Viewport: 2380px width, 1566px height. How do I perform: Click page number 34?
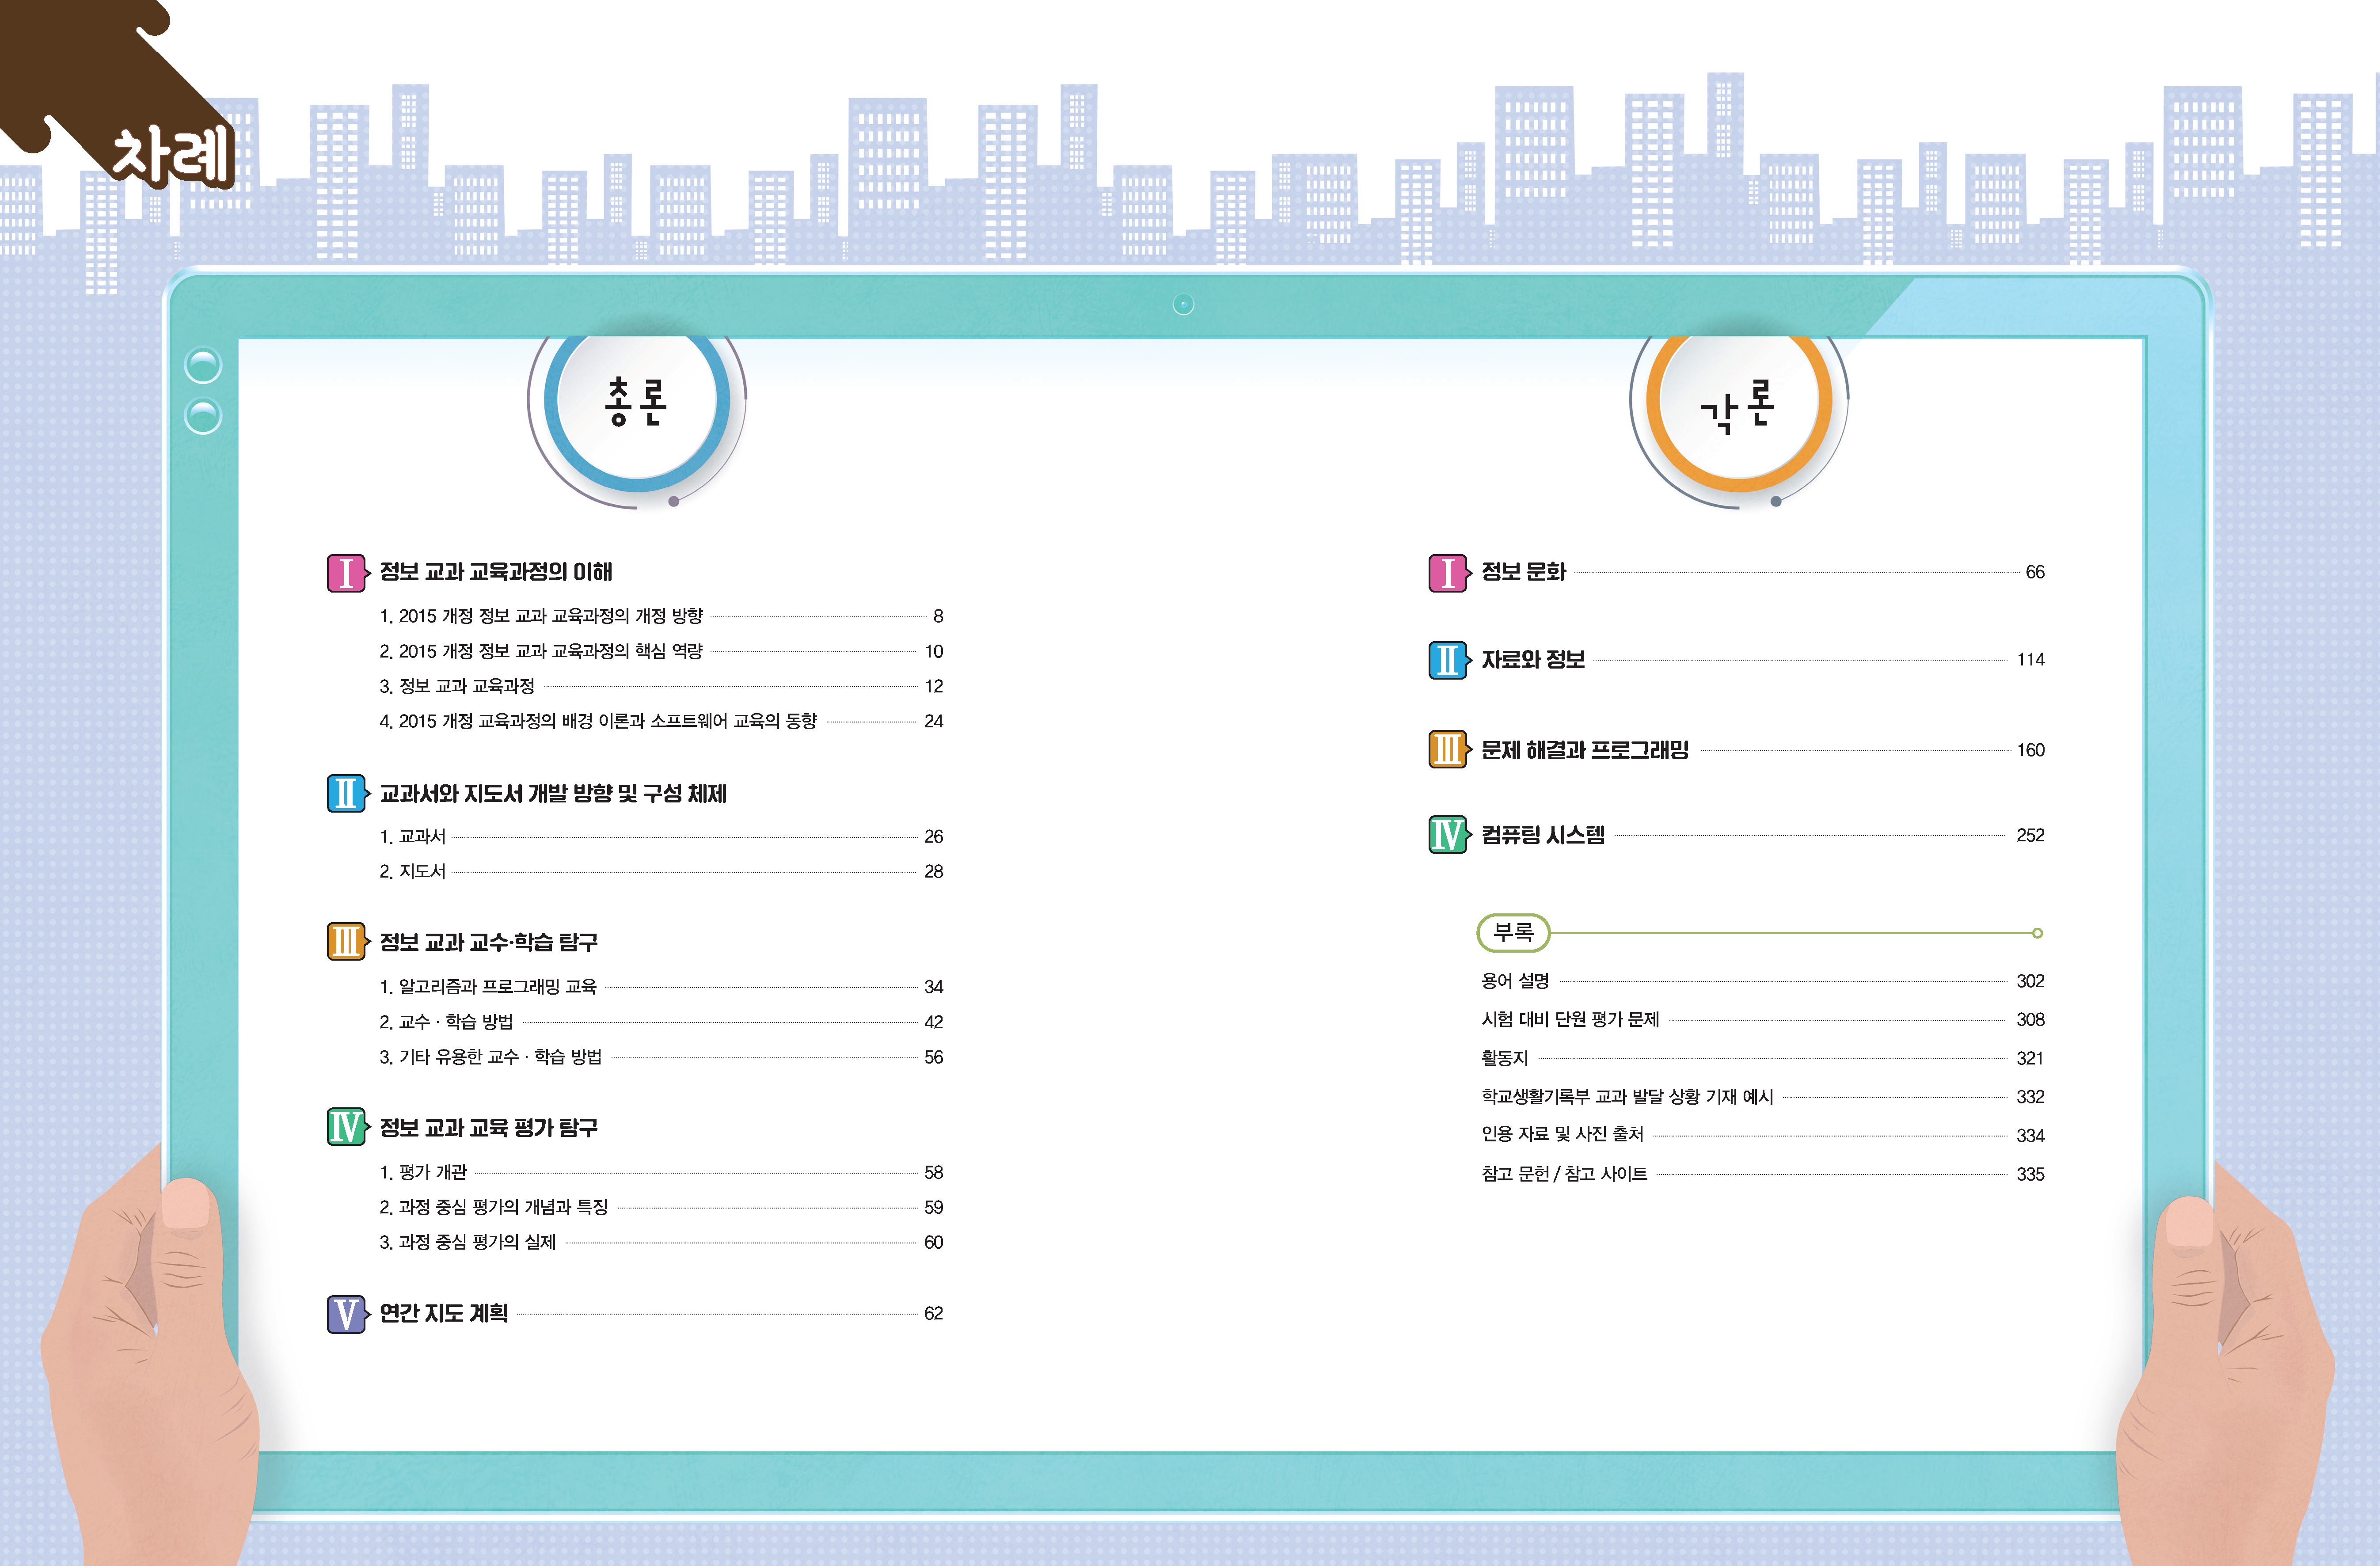(x=934, y=987)
